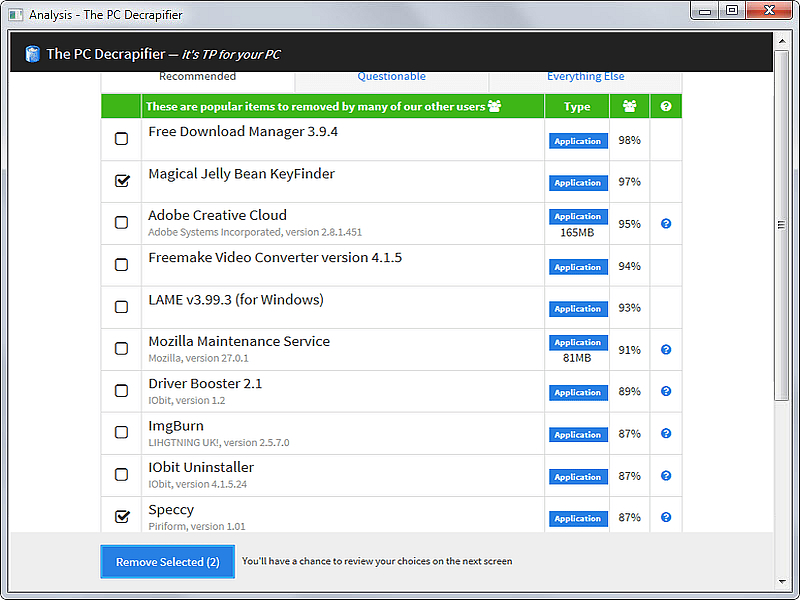Click Application badge for Free Download Manager
Viewport: 800px width, 600px height.
point(578,141)
